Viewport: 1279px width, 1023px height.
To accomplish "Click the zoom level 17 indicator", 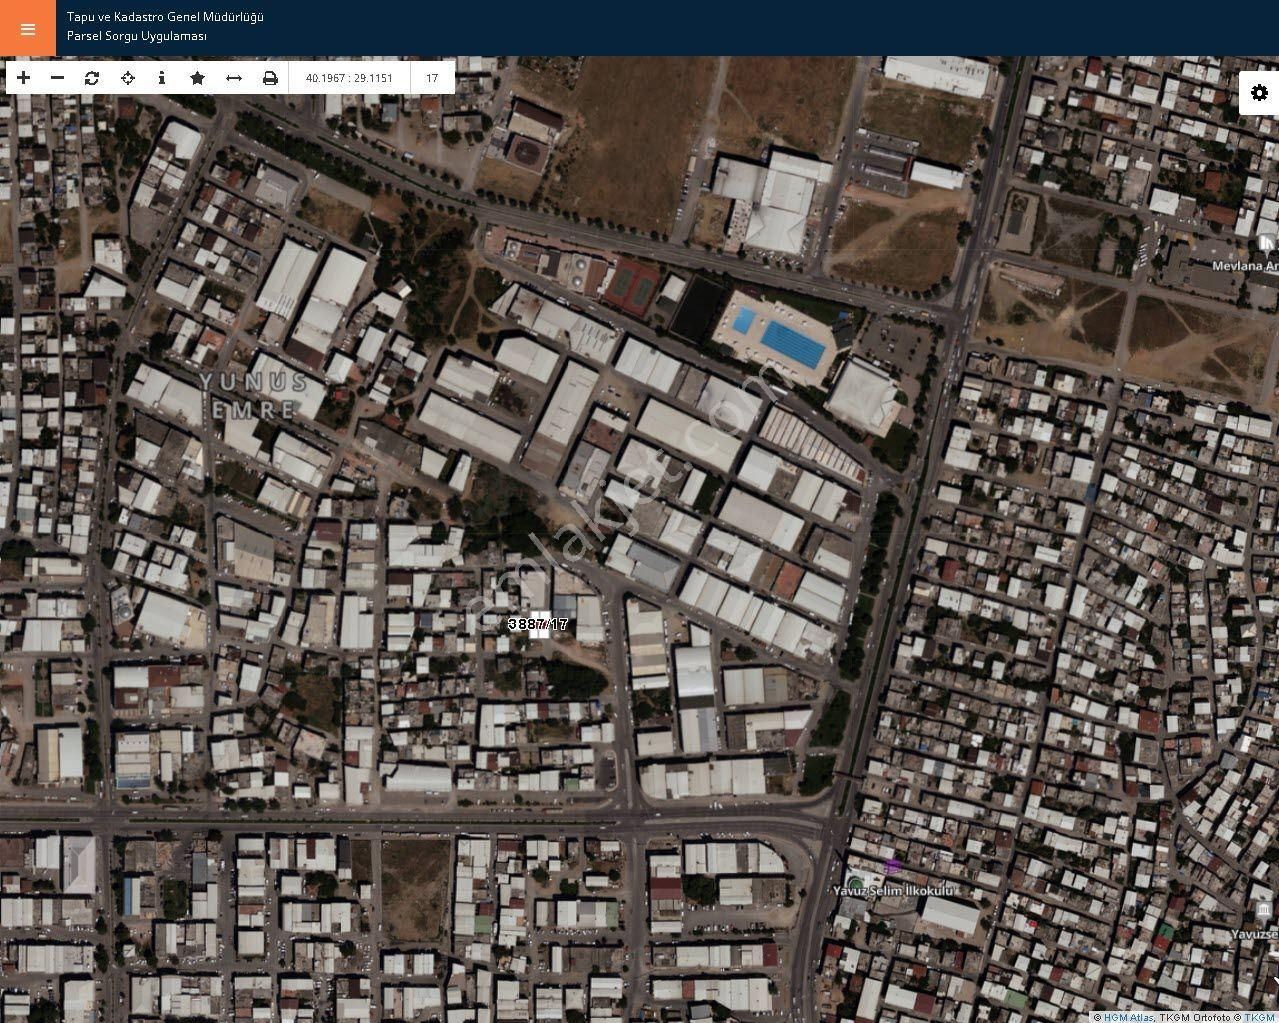I will pyautogui.click(x=432, y=78).
